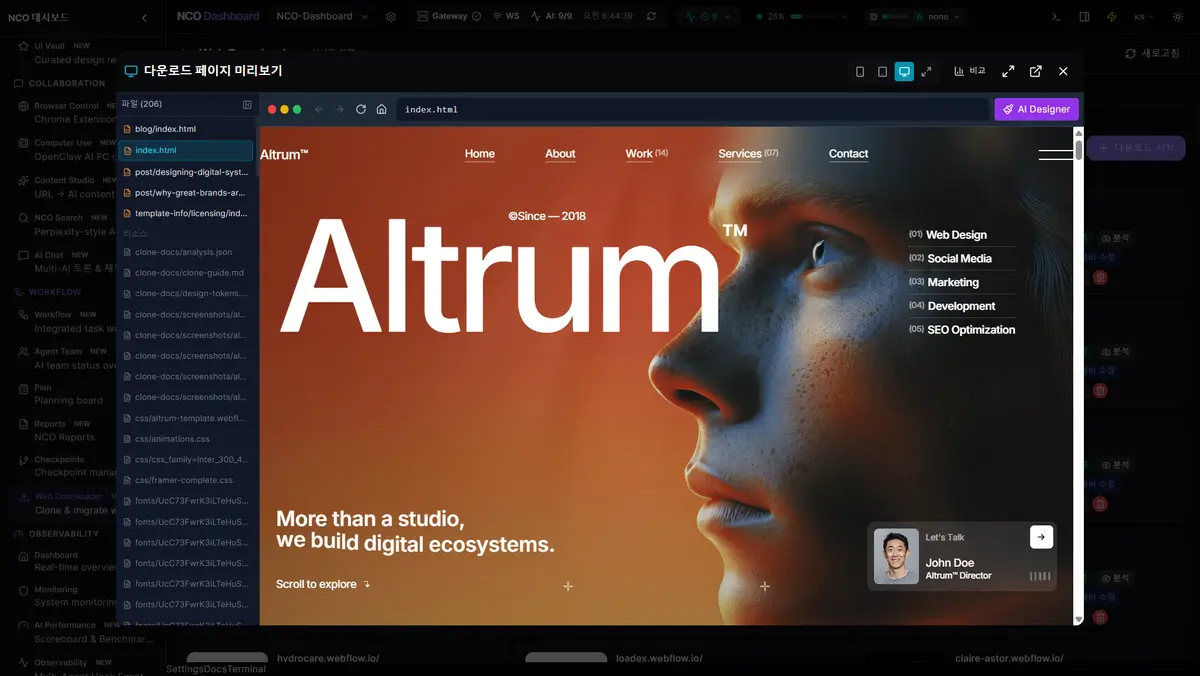The height and width of the screenshot is (676, 1200).
Task: Open css/animations.css file
Action: (186, 439)
